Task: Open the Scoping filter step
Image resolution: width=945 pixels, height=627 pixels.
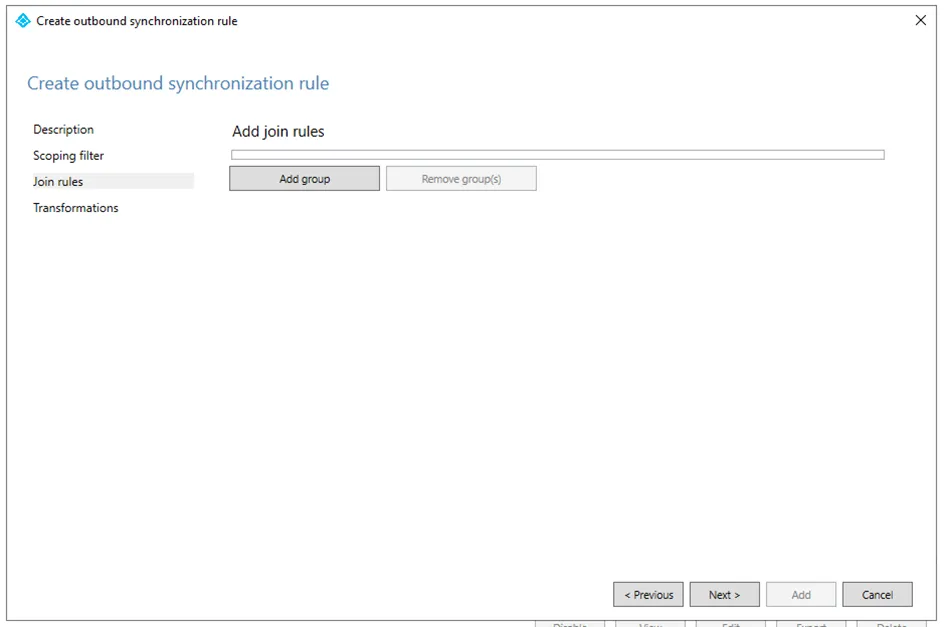Action: coord(68,156)
